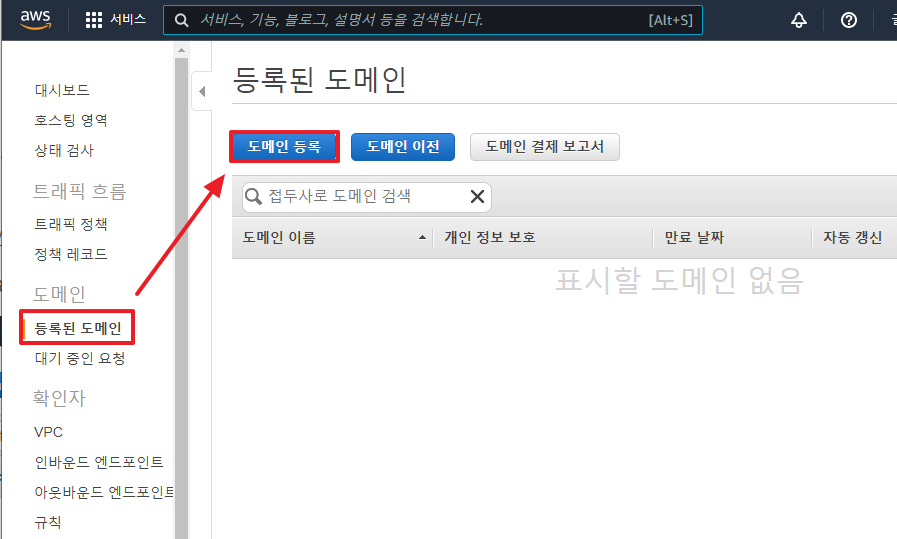Click the 개인 정보 보호 column header
This screenshot has height=539, width=897.
490,237
